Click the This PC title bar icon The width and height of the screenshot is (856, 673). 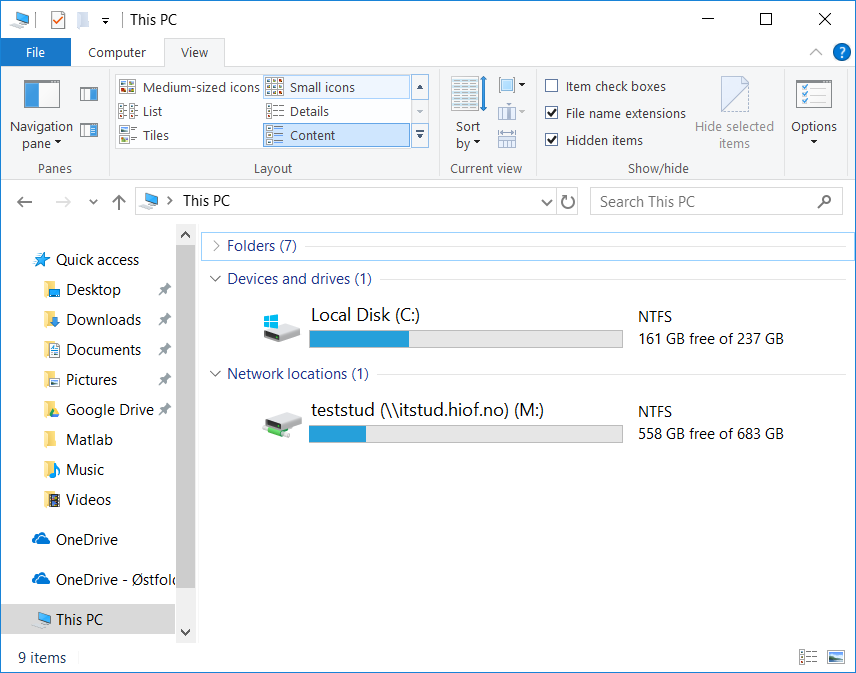[20, 20]
